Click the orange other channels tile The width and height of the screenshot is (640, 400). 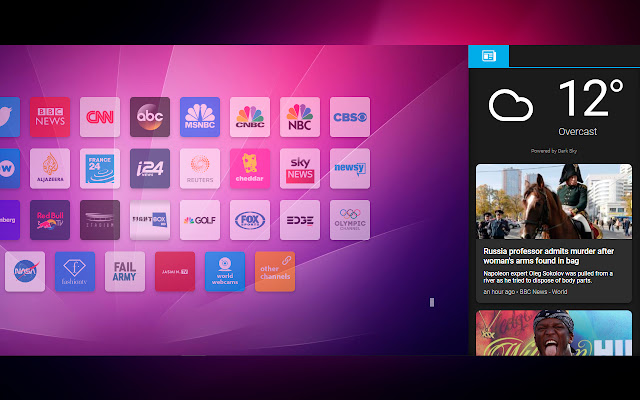pos(275,271)
